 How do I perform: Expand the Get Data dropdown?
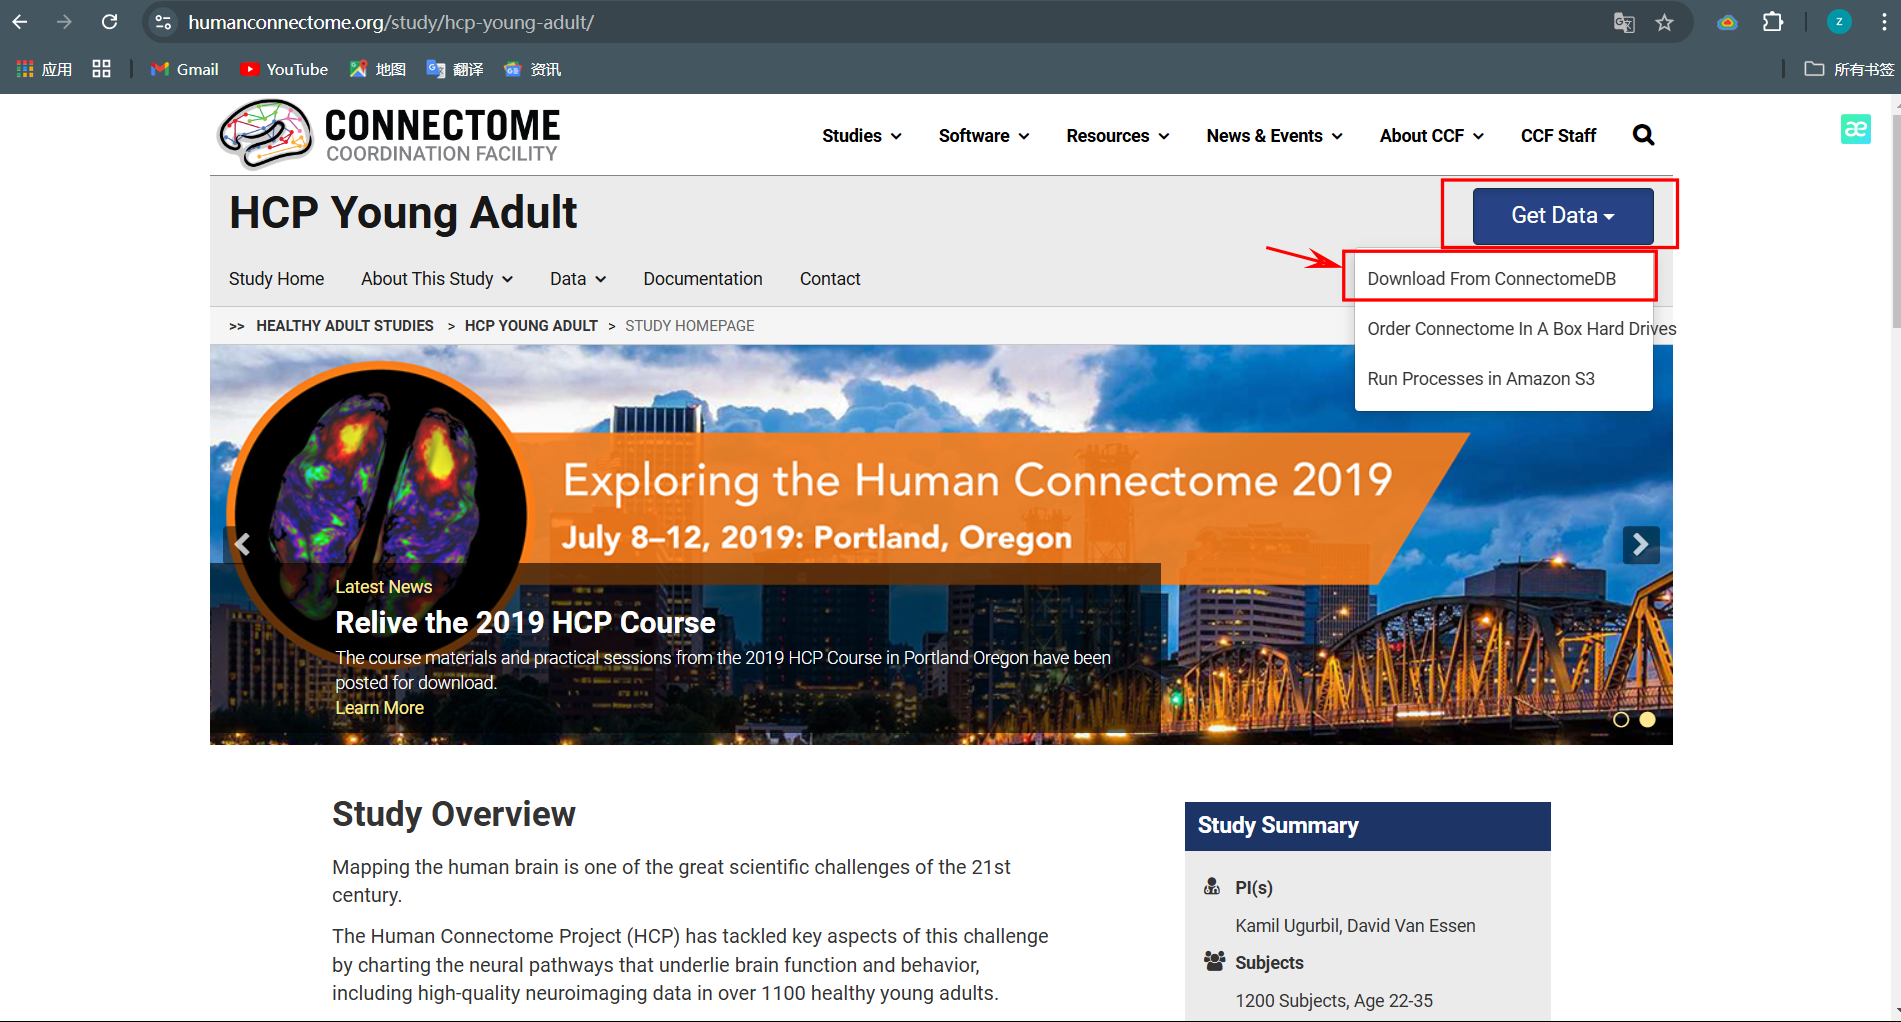1561,215
